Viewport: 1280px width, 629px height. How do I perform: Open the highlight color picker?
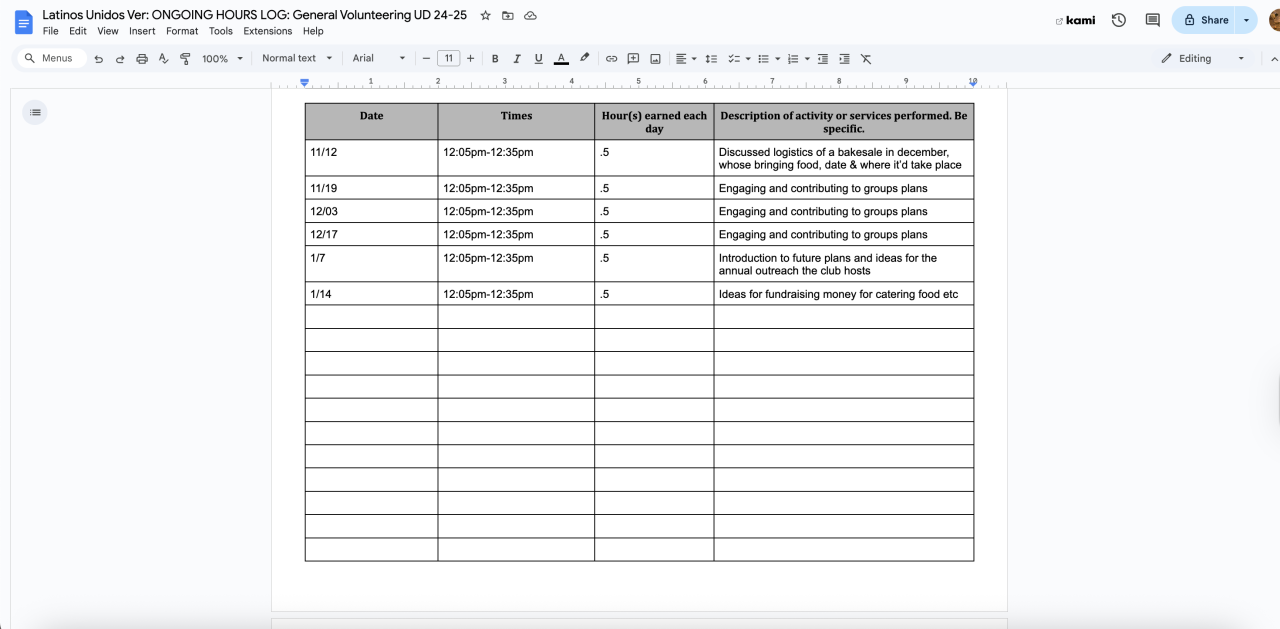(x=584, y=59)
